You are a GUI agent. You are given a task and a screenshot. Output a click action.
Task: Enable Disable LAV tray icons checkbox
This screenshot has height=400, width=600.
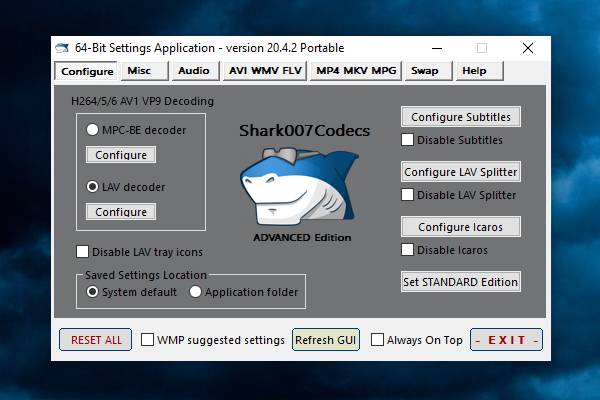tap(83, 252)
